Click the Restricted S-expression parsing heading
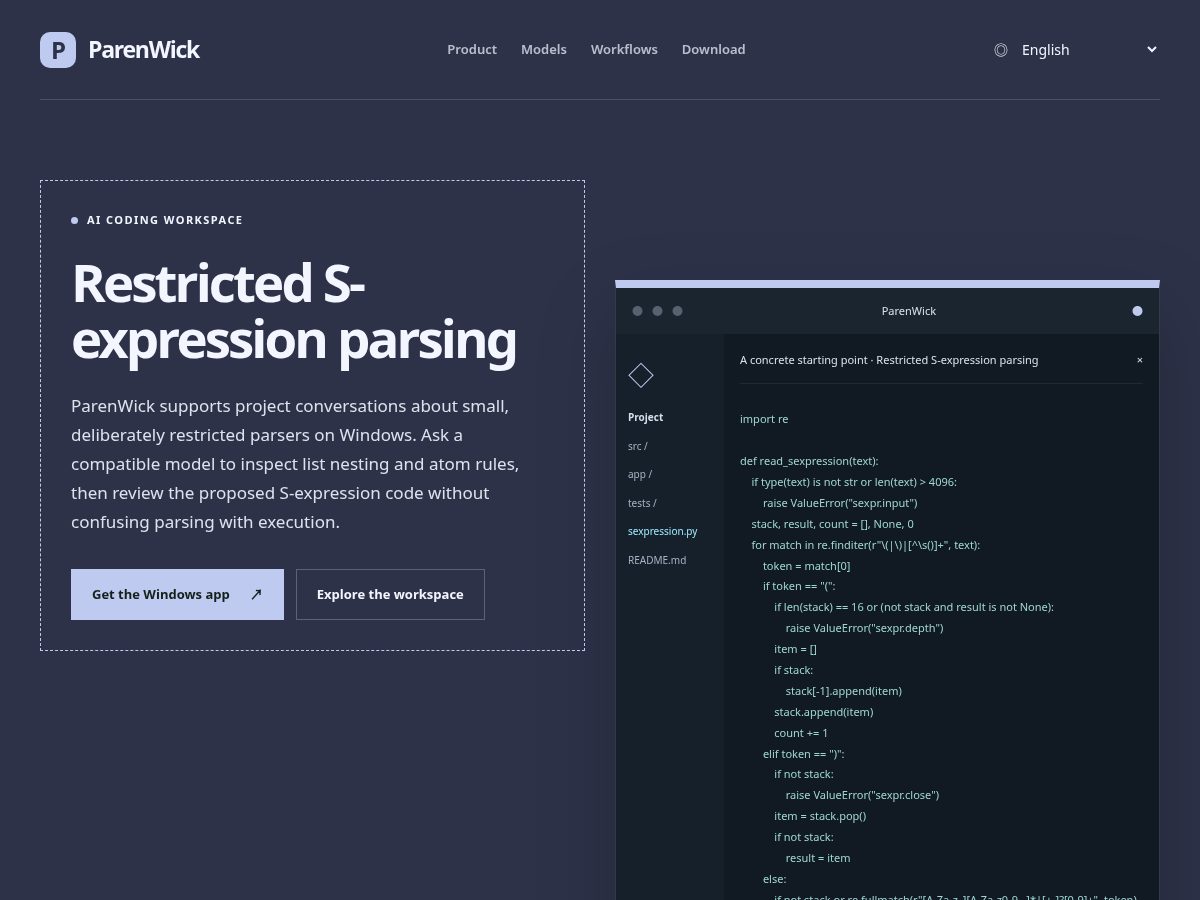Image resolution: width=1200 pixels, height=900 pixels. pyautogui.click(x=294, y=311)
